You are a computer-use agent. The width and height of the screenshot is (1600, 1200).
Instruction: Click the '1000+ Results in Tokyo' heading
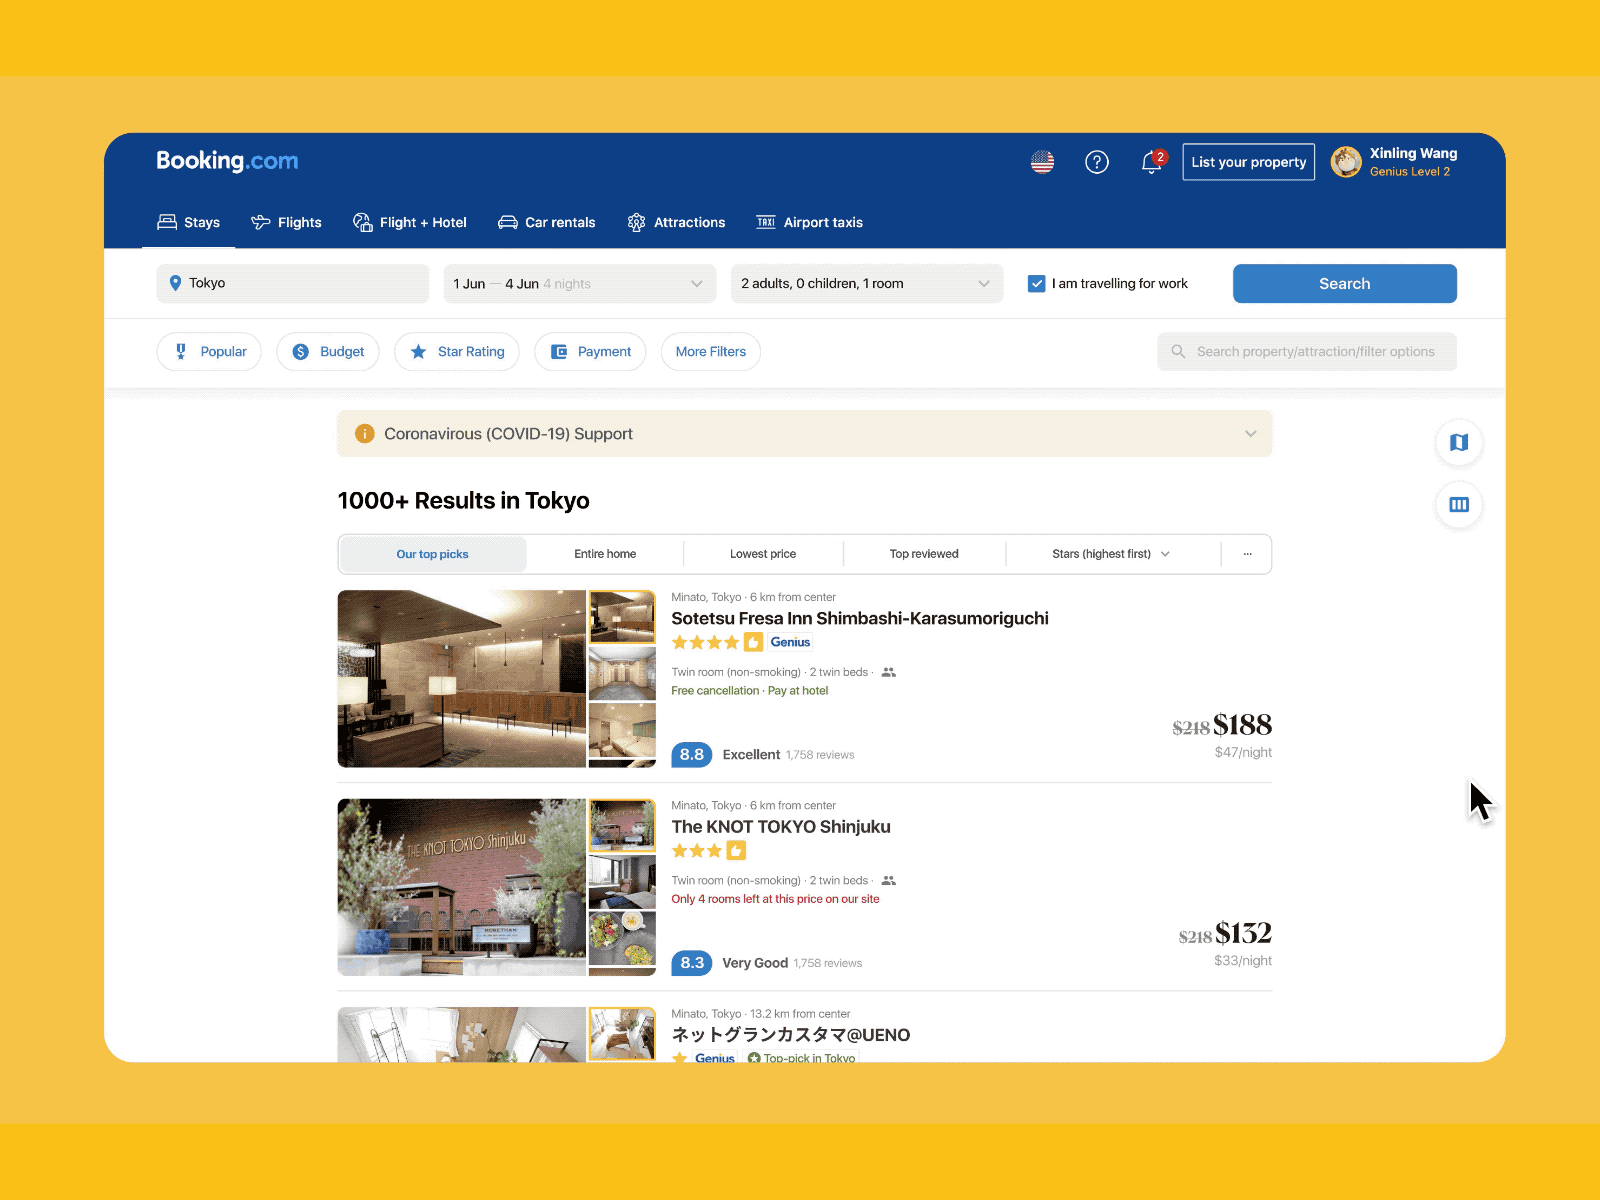click(x=464, y=501)
